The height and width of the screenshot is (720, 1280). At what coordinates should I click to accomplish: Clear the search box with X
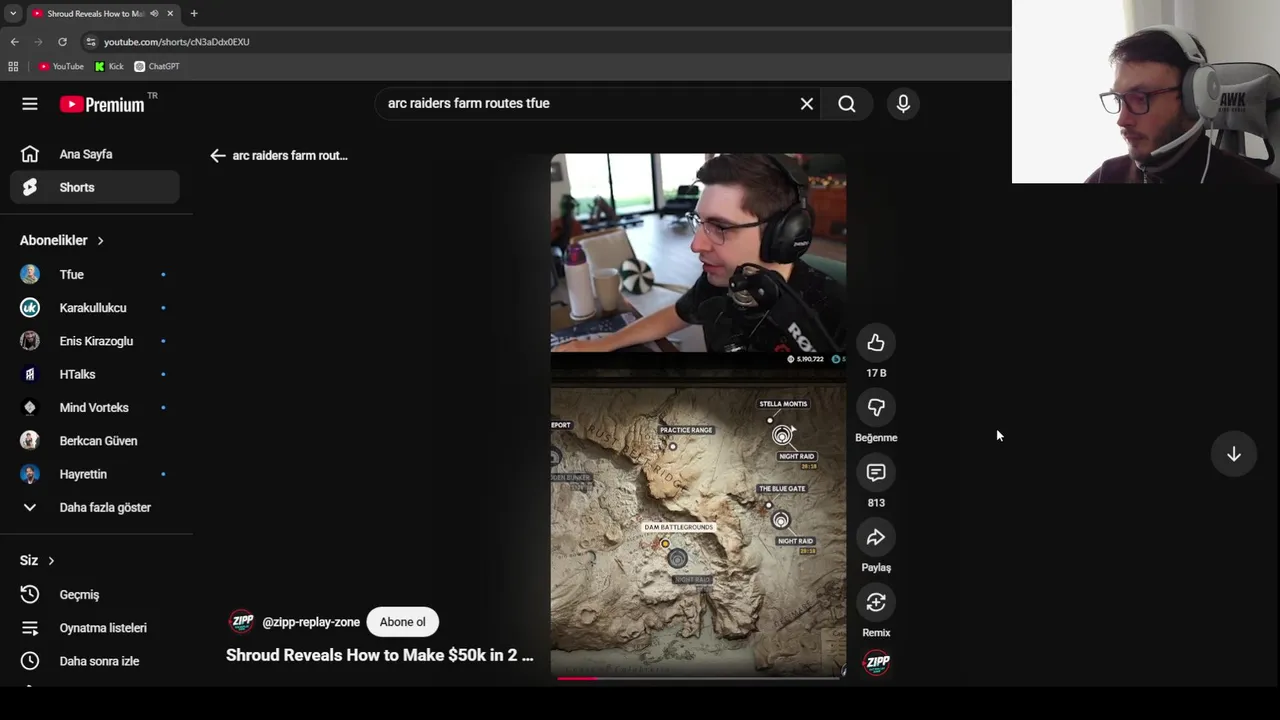[x=807, y=104]
